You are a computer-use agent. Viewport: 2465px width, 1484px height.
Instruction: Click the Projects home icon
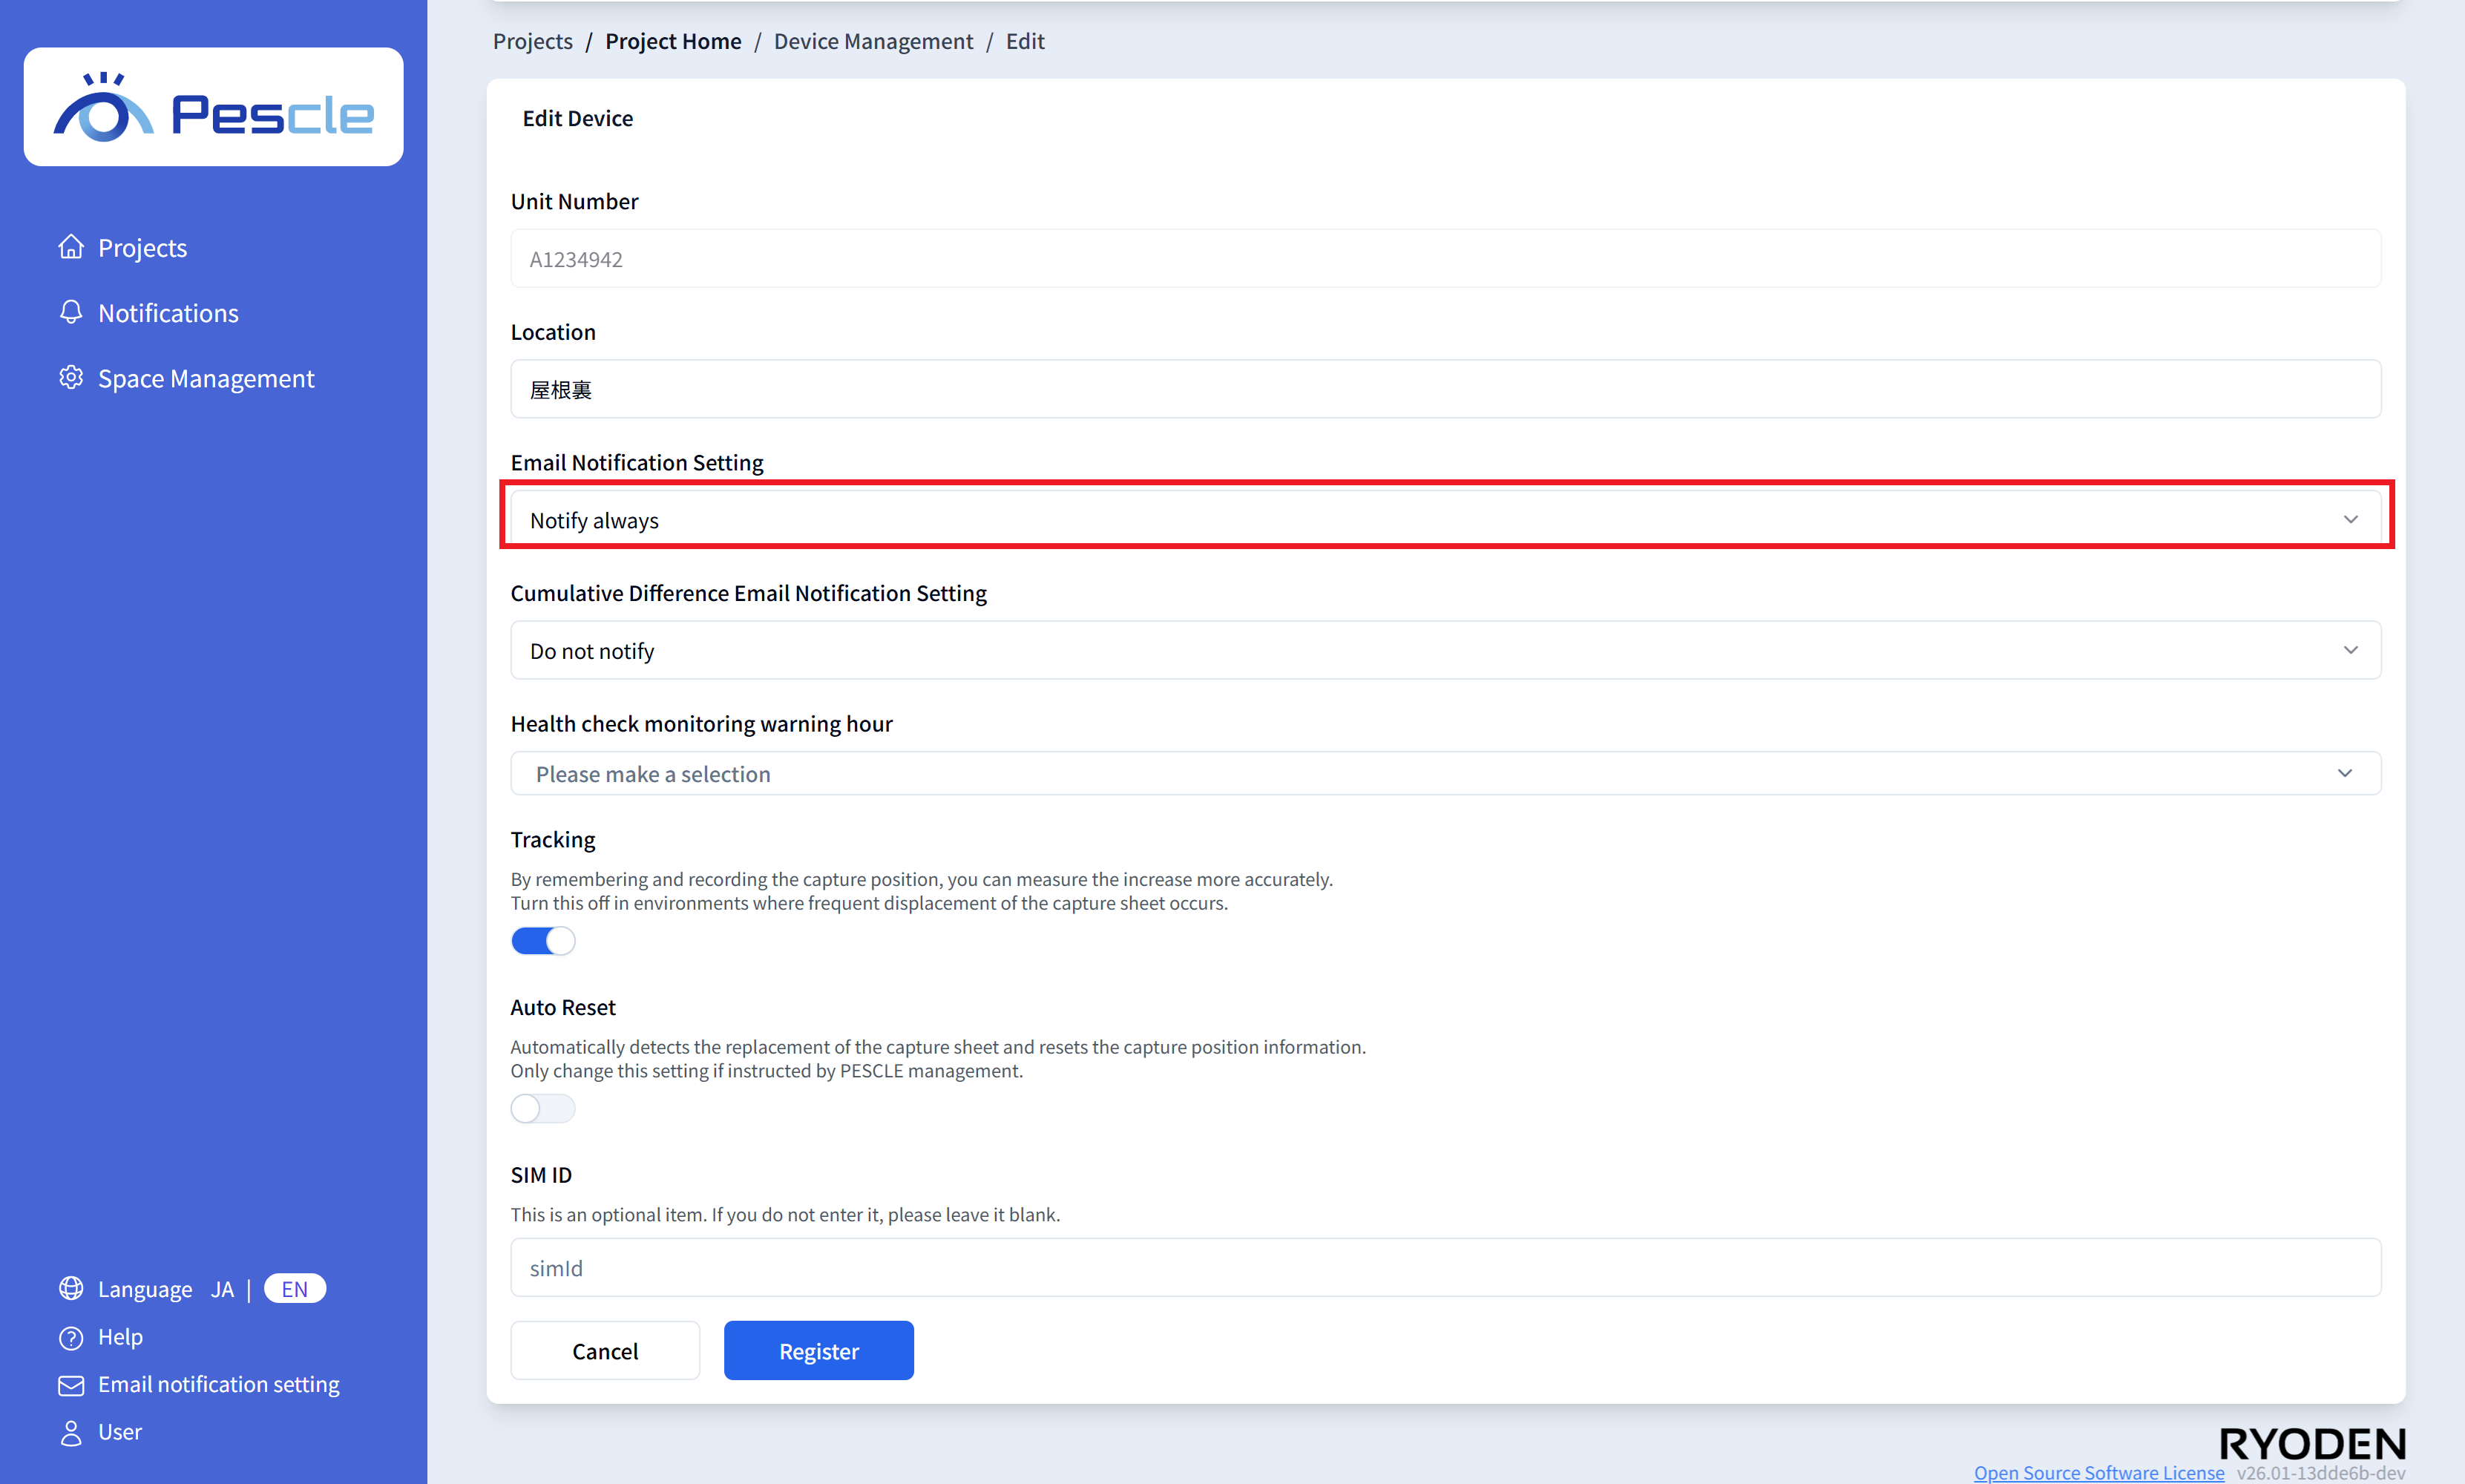[x=71, y=247]
